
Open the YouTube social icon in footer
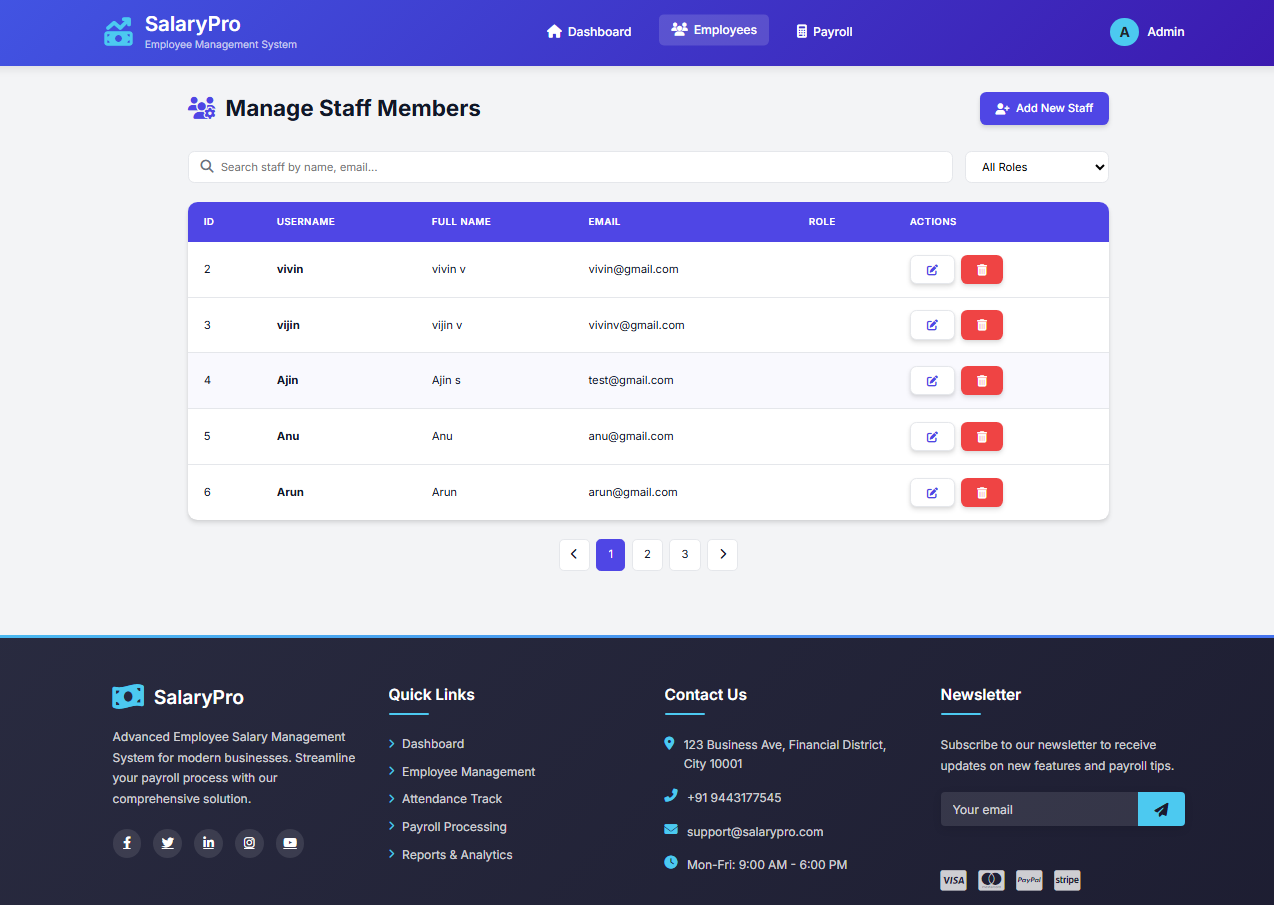coord(289,843)
